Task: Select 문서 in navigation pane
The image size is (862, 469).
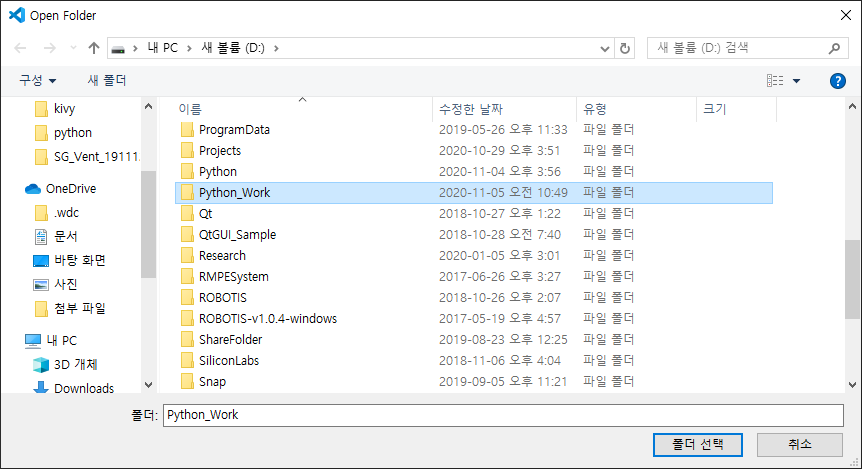Action: tap(65, 237)
